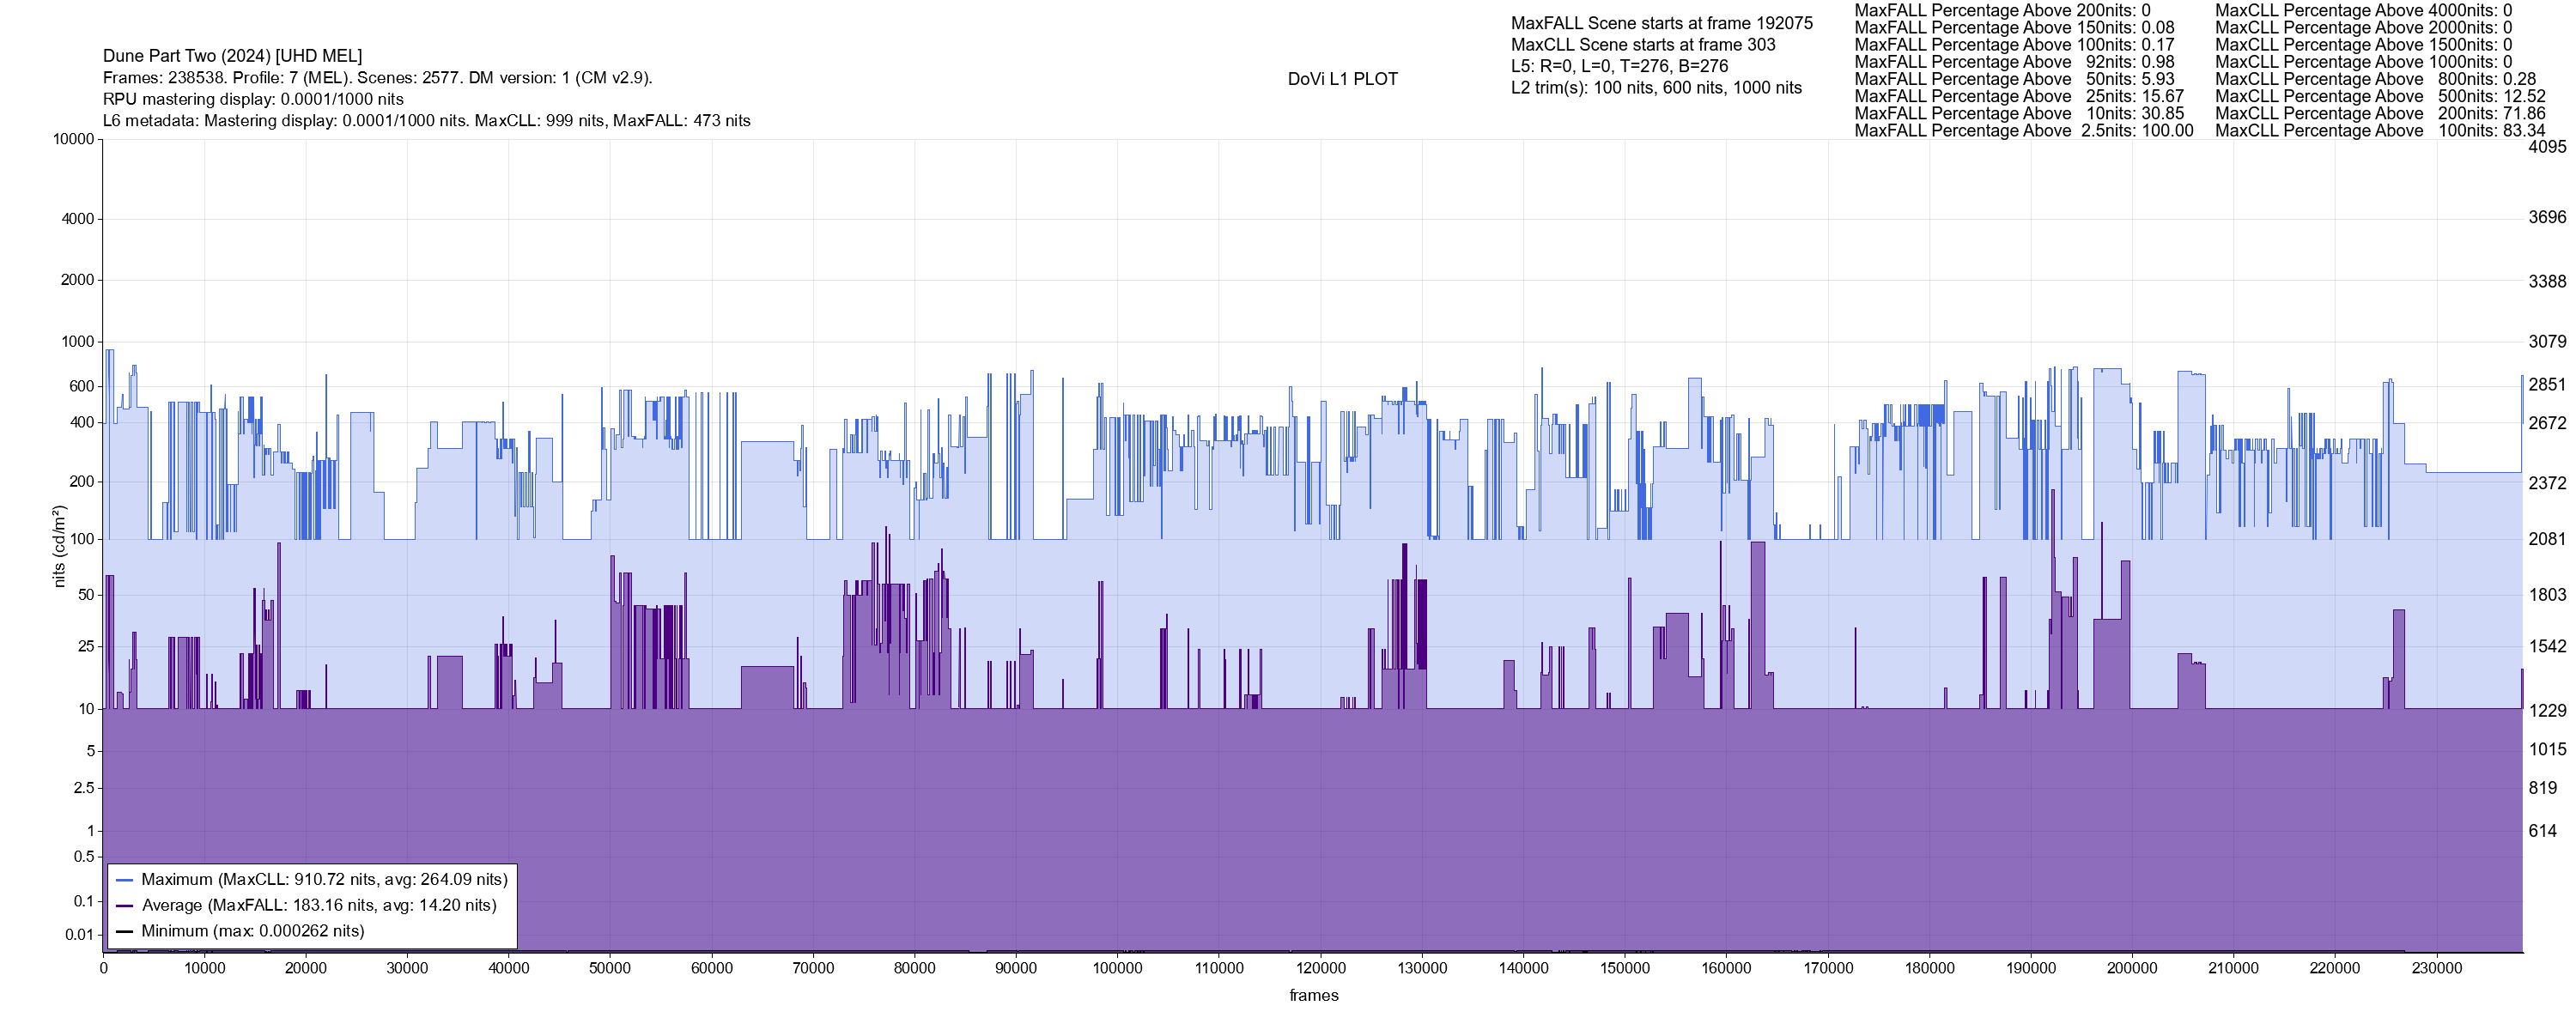Click the DoVi L1 PLOT title
Image resolution: width=2576 pixels, height=1030 pixels.
1342,79
